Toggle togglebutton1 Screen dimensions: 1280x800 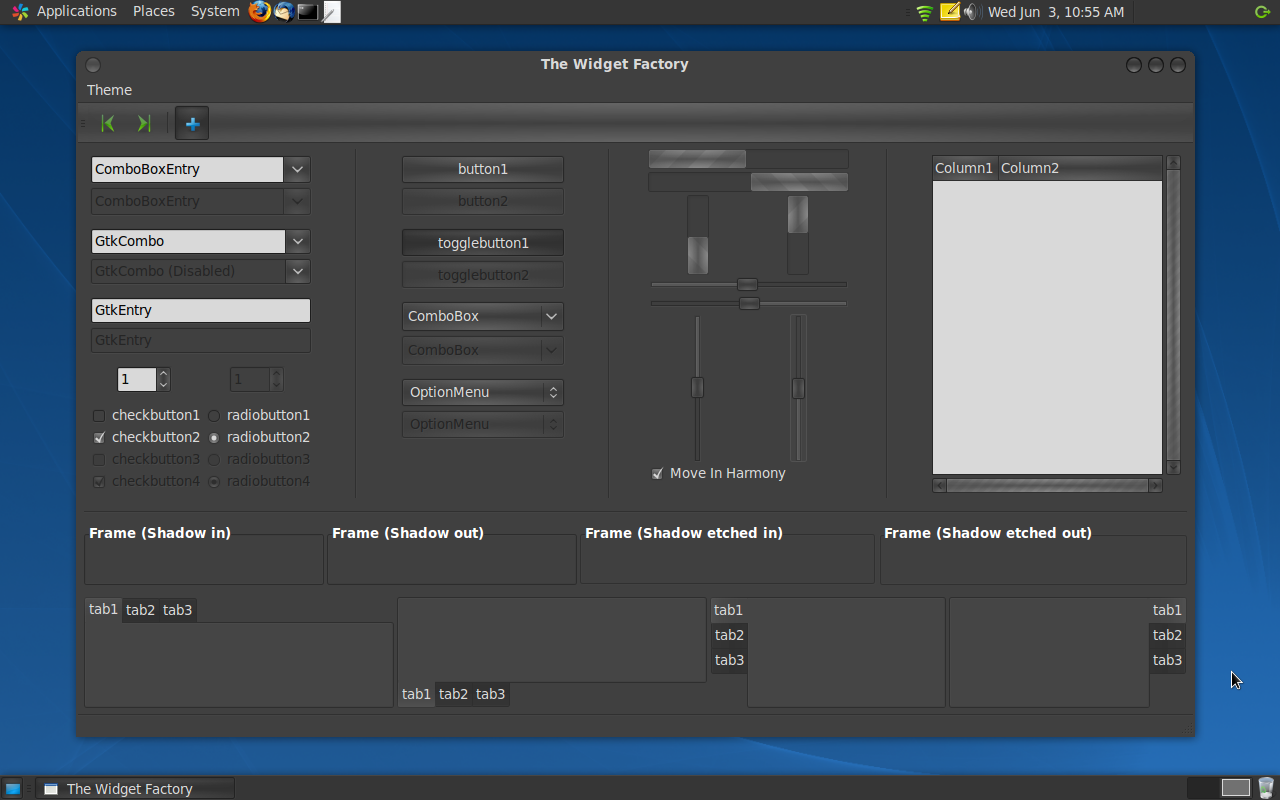483,243
